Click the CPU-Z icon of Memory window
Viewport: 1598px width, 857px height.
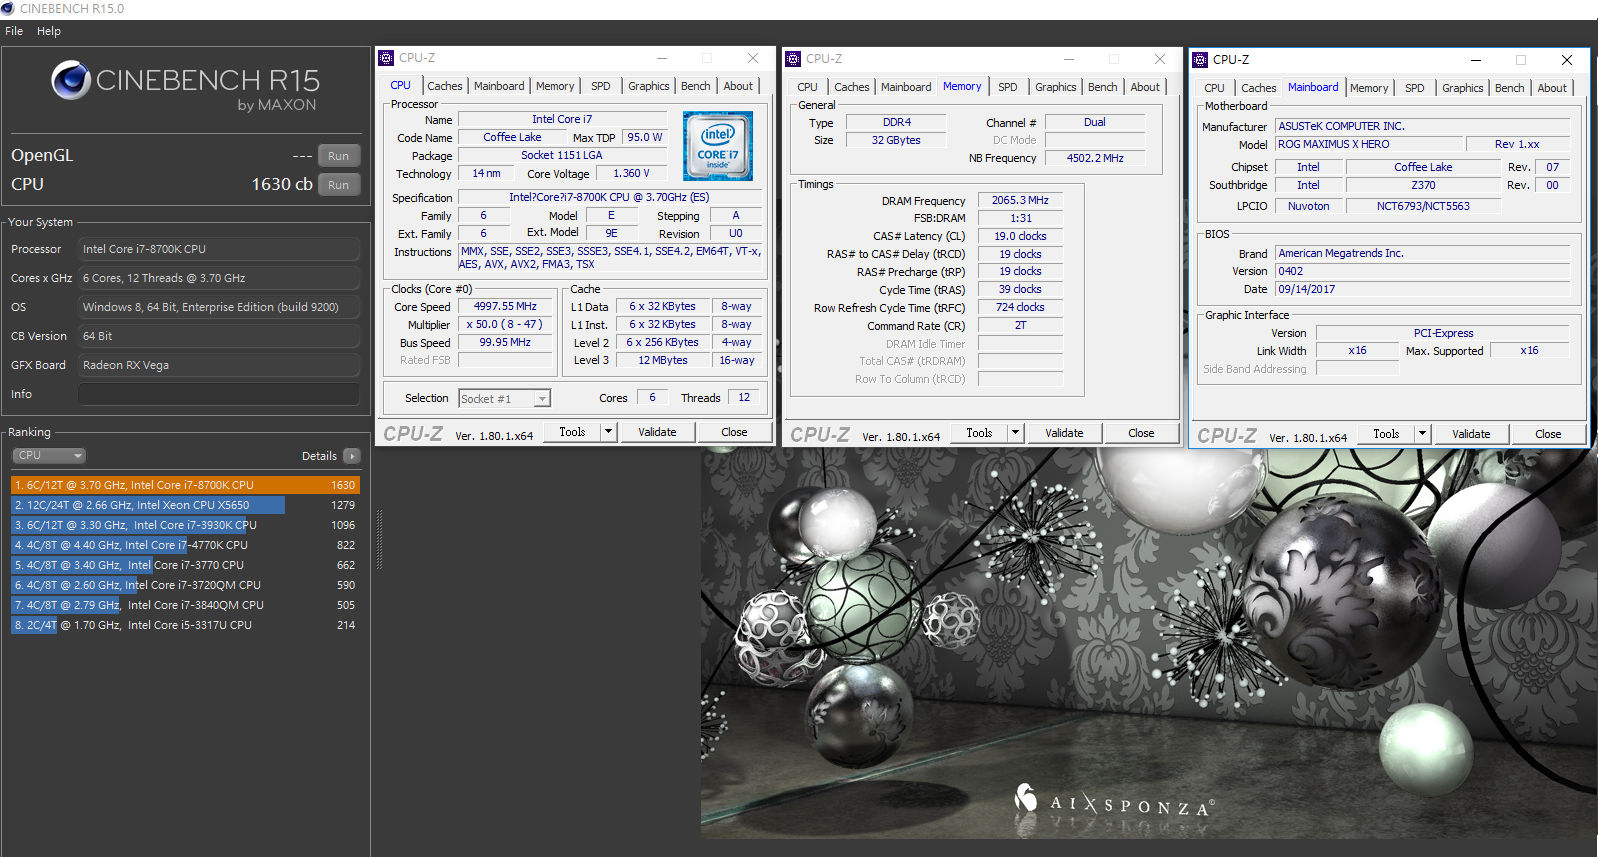(x=793, y=59)
